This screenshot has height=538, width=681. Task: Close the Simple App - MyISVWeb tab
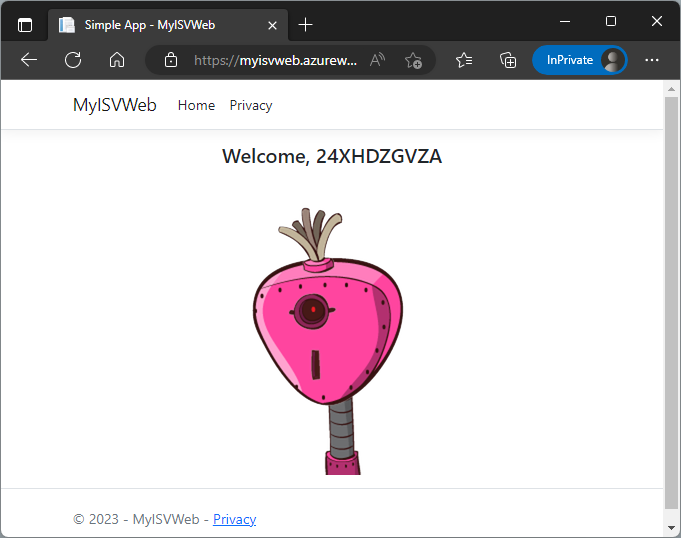[272, 26]
